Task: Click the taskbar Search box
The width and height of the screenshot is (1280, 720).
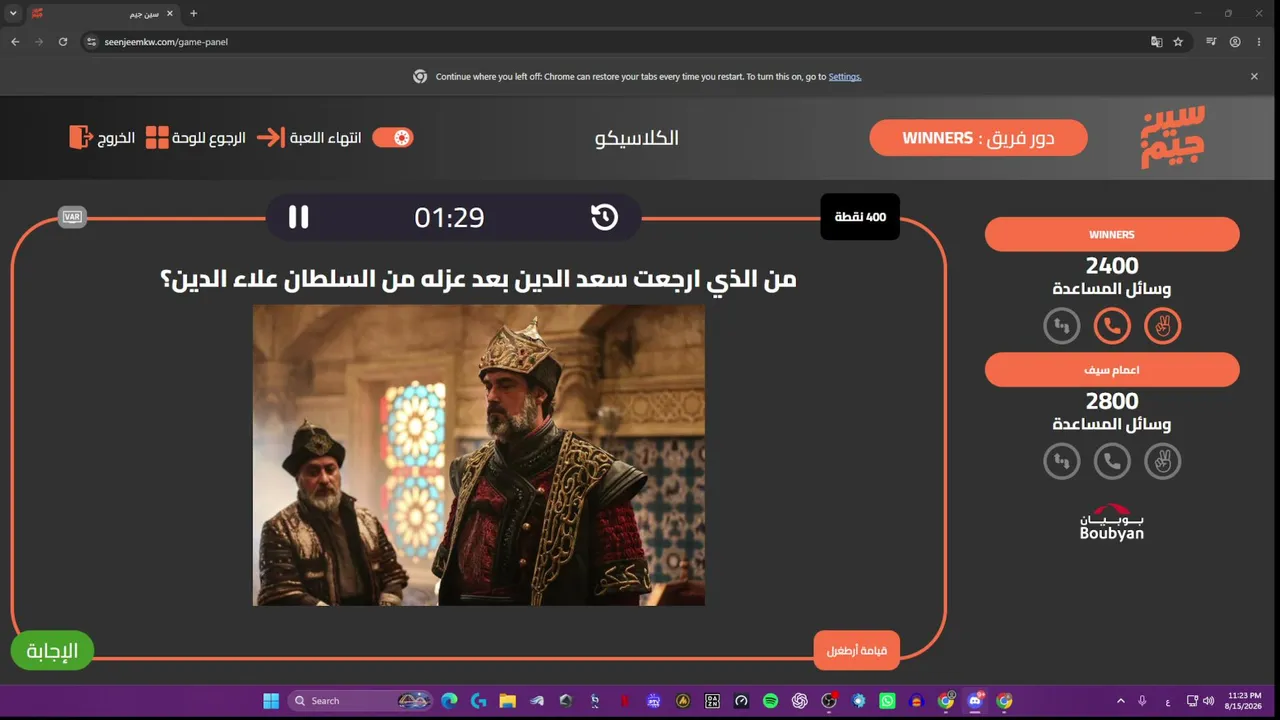Action: tap(360, 701)
